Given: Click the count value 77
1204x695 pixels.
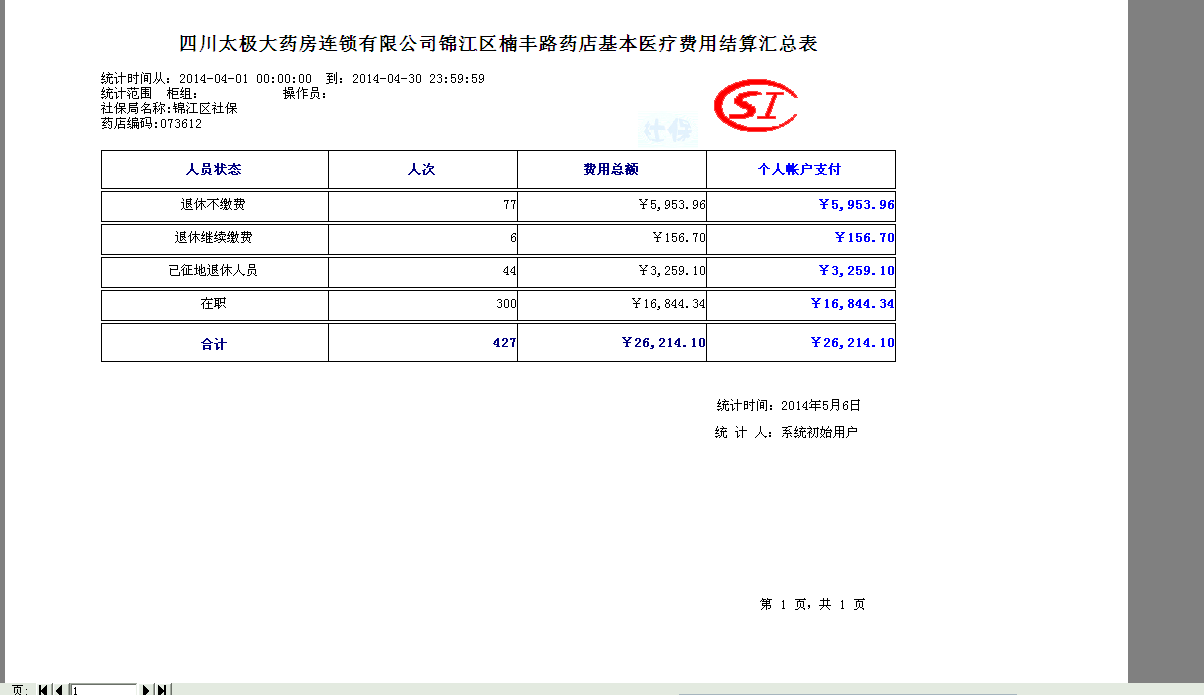Looking at the screenshot, I should pyautogui.click(x=509, y=205).
